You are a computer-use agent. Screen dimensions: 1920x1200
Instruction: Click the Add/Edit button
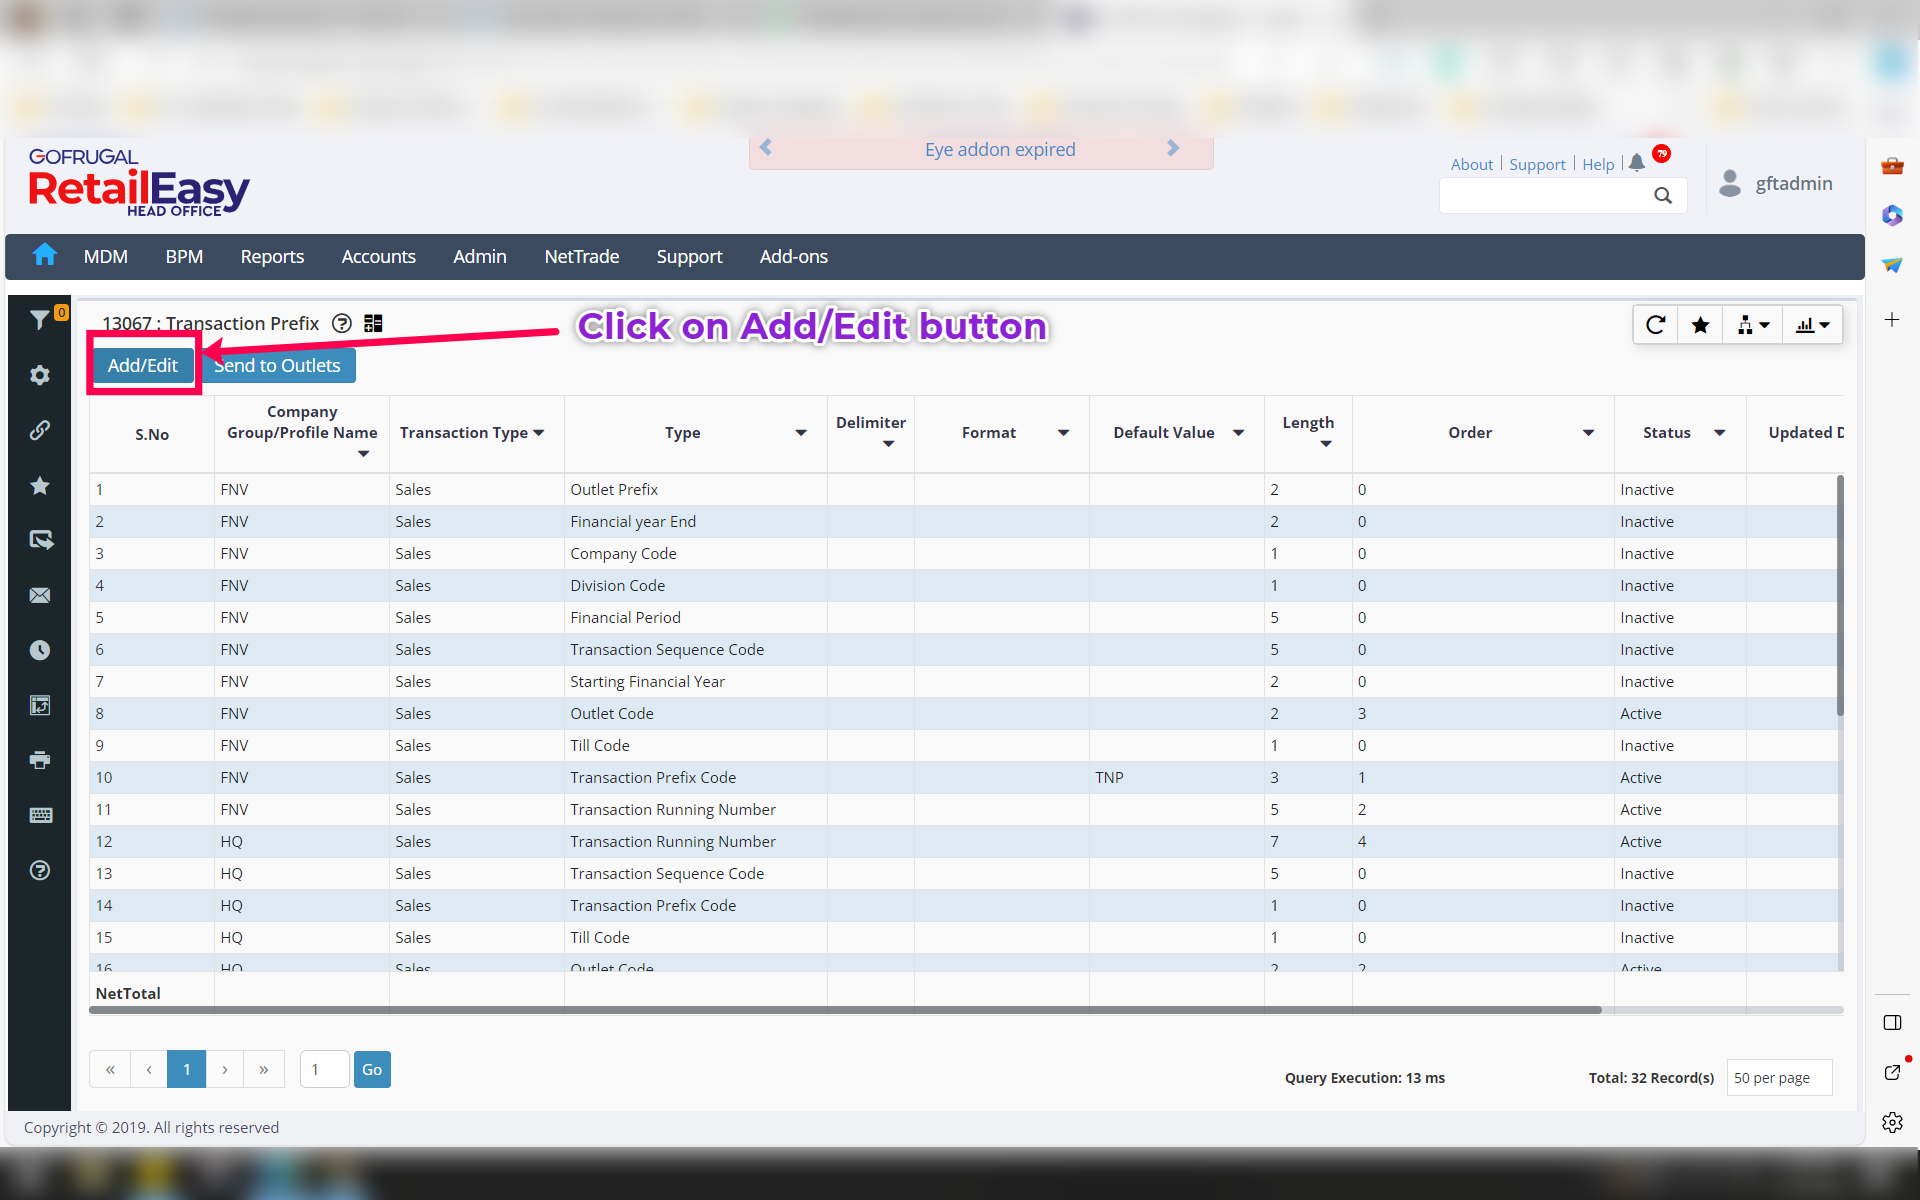pos(142,366)
